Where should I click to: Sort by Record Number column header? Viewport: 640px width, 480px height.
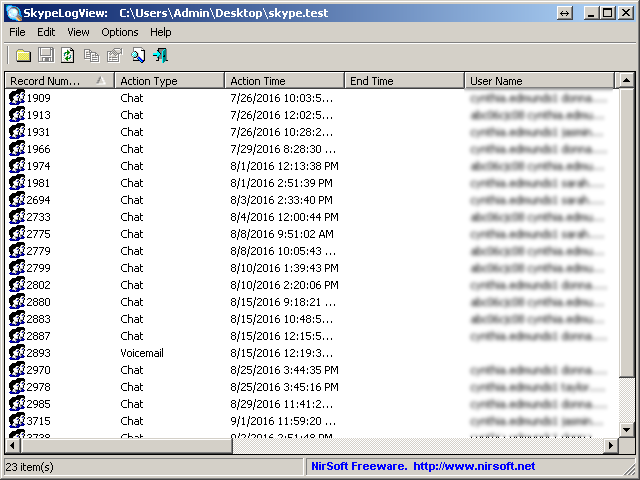60,81
